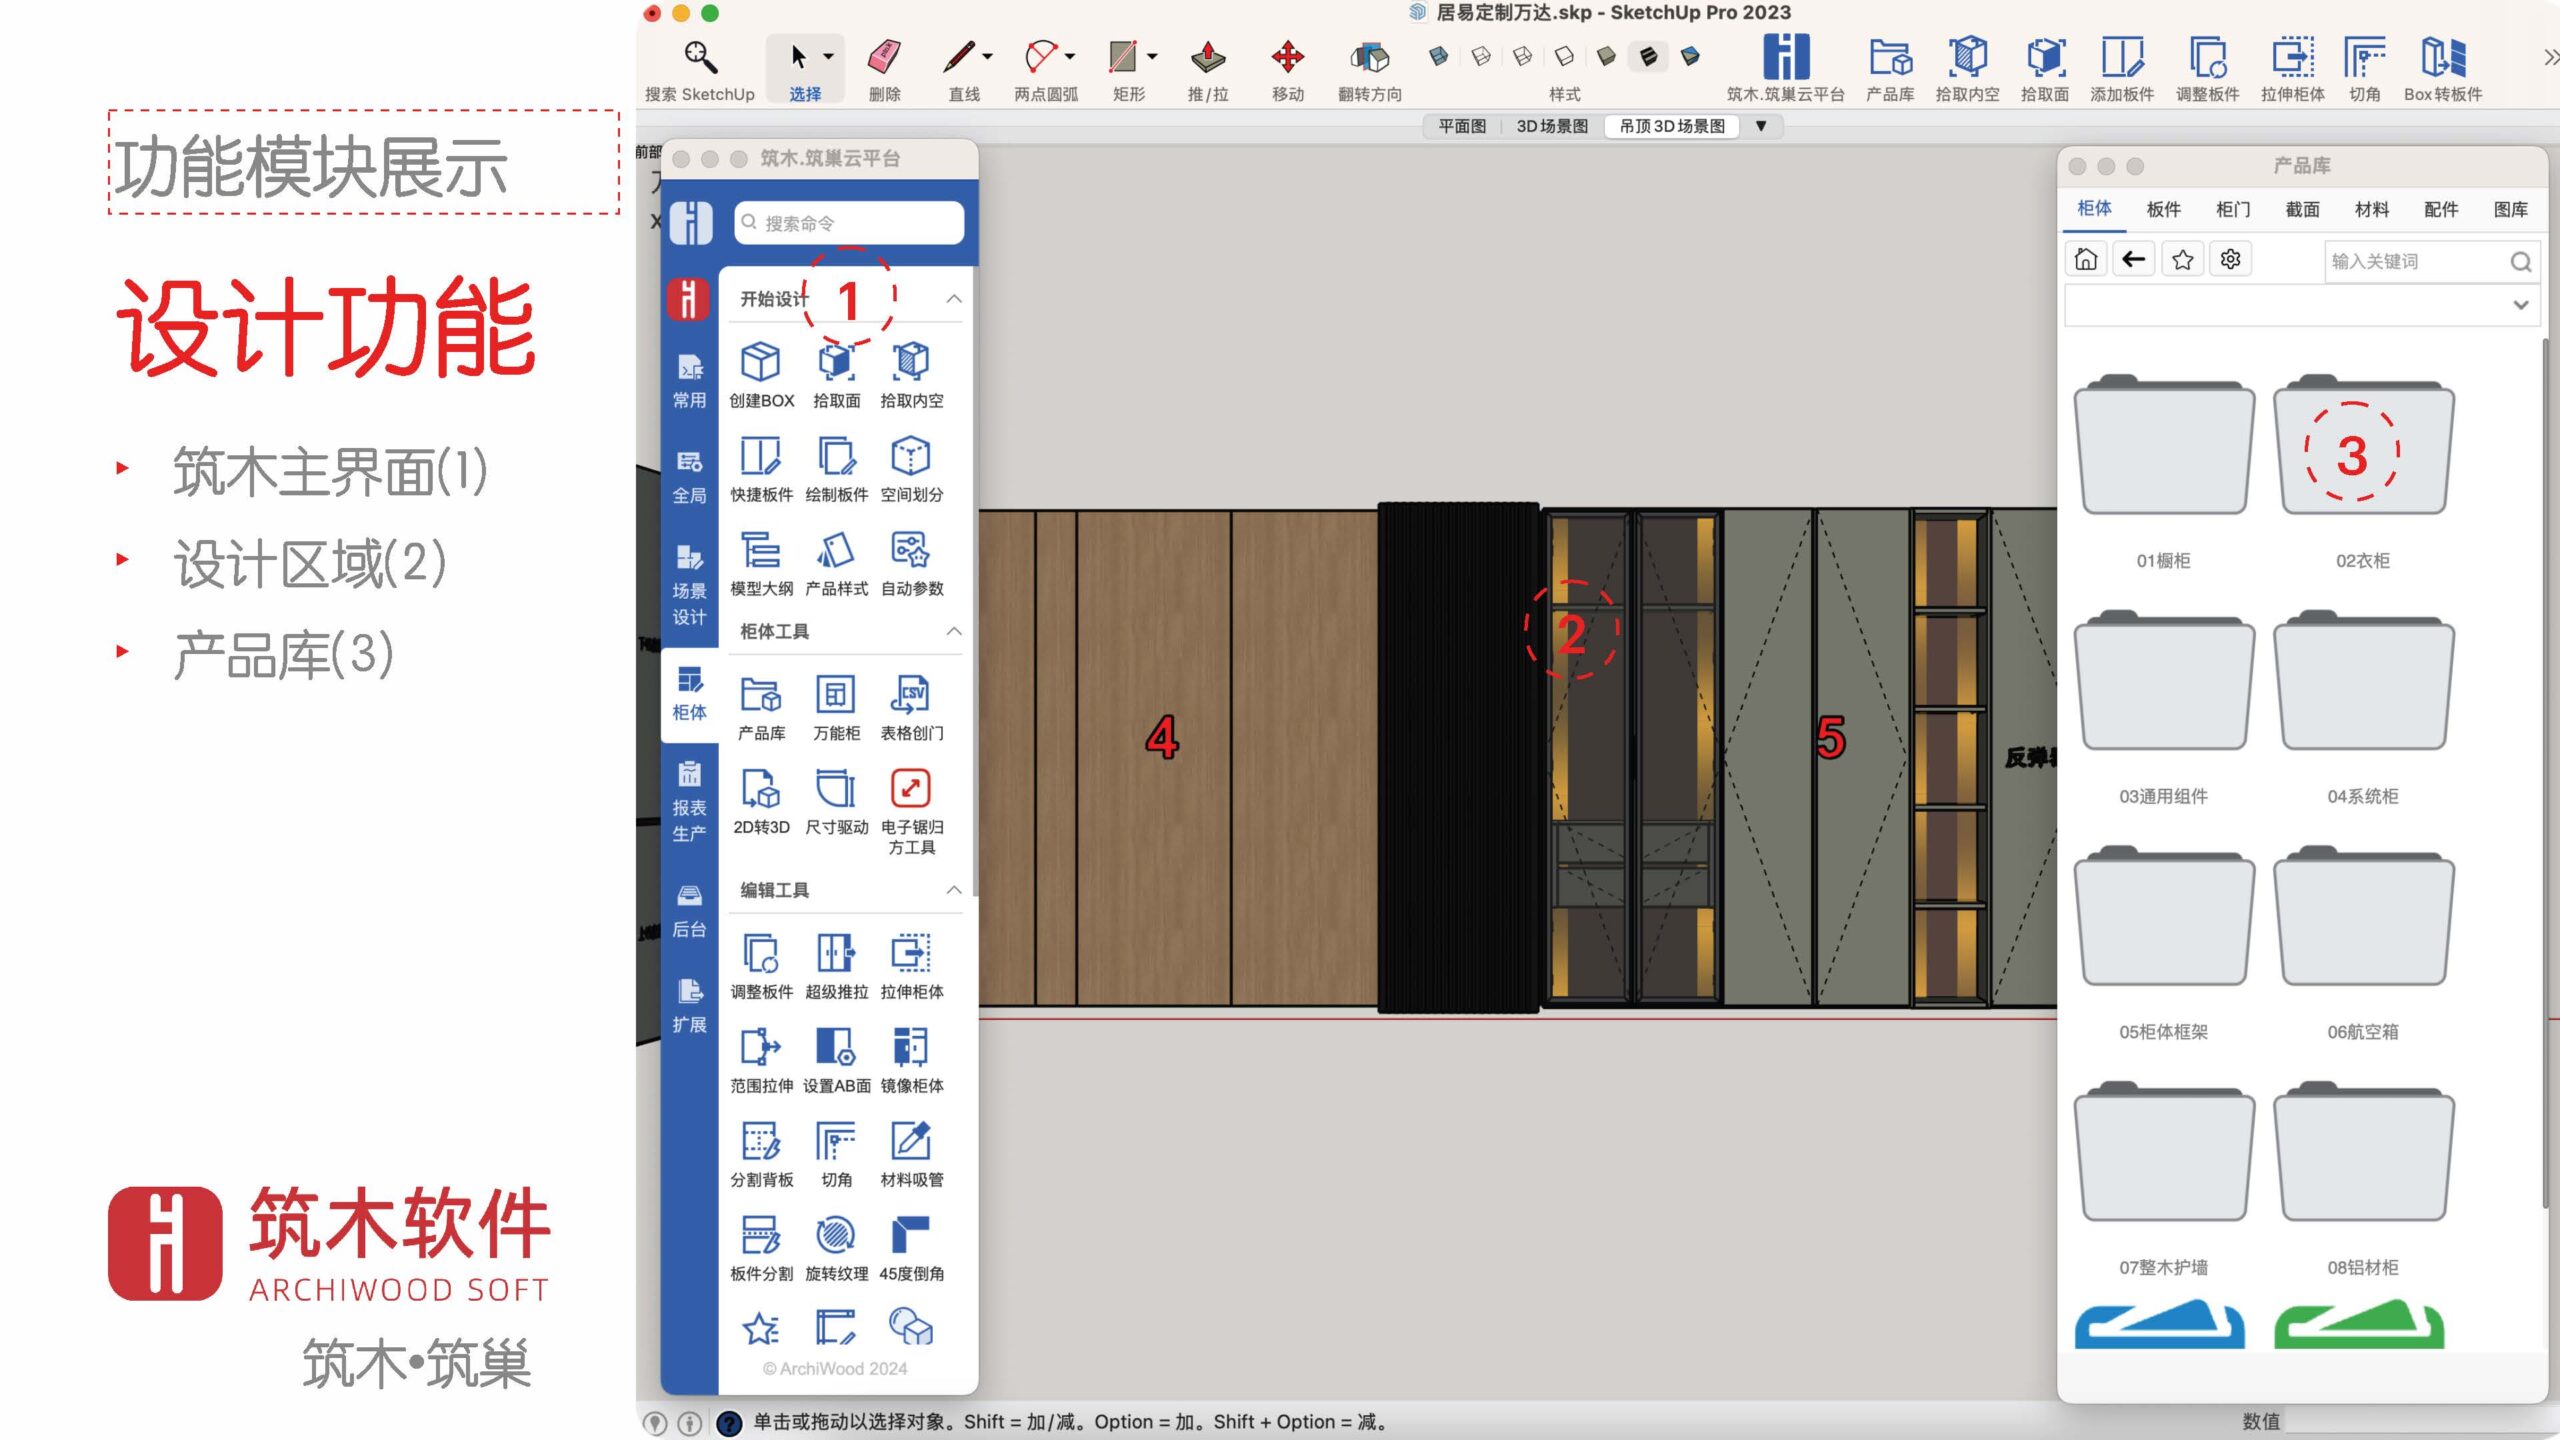The width and height of the screenshot is (2560, 1440).
Task: Choose the 旋转纹理 rotate texture icon
Action: click(x=835, y=1236)
